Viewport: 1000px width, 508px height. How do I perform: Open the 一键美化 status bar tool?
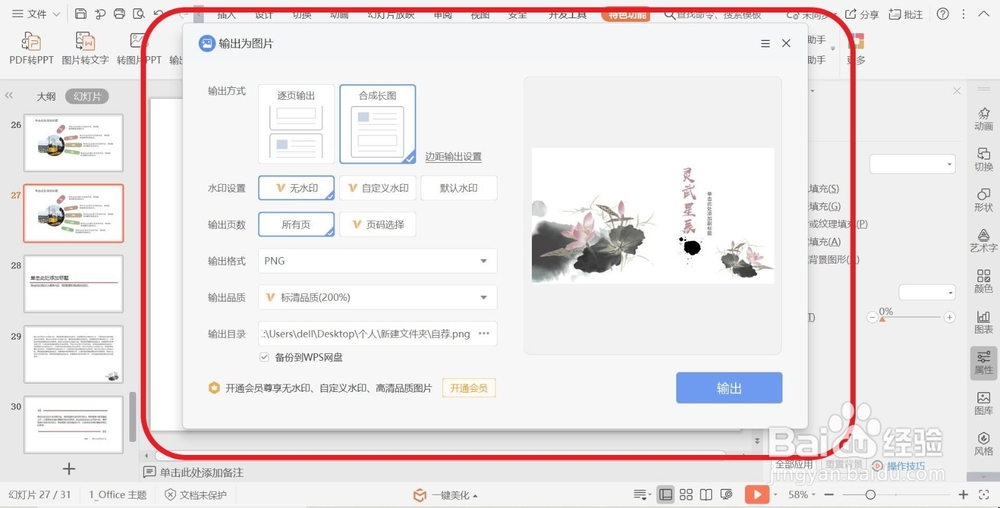pyautogui.click(x=445, y=495)
